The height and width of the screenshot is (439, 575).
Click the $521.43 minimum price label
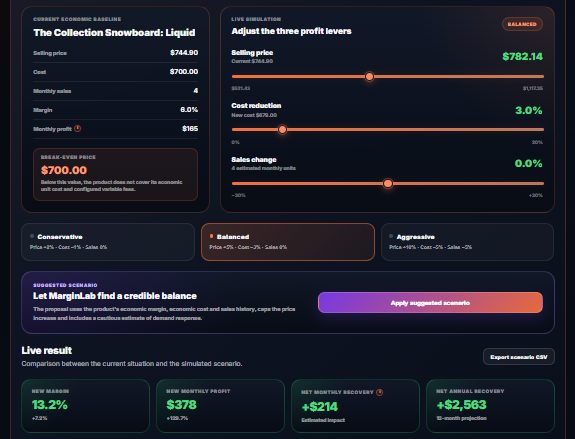pyautogui.click(x=241, y=88)
